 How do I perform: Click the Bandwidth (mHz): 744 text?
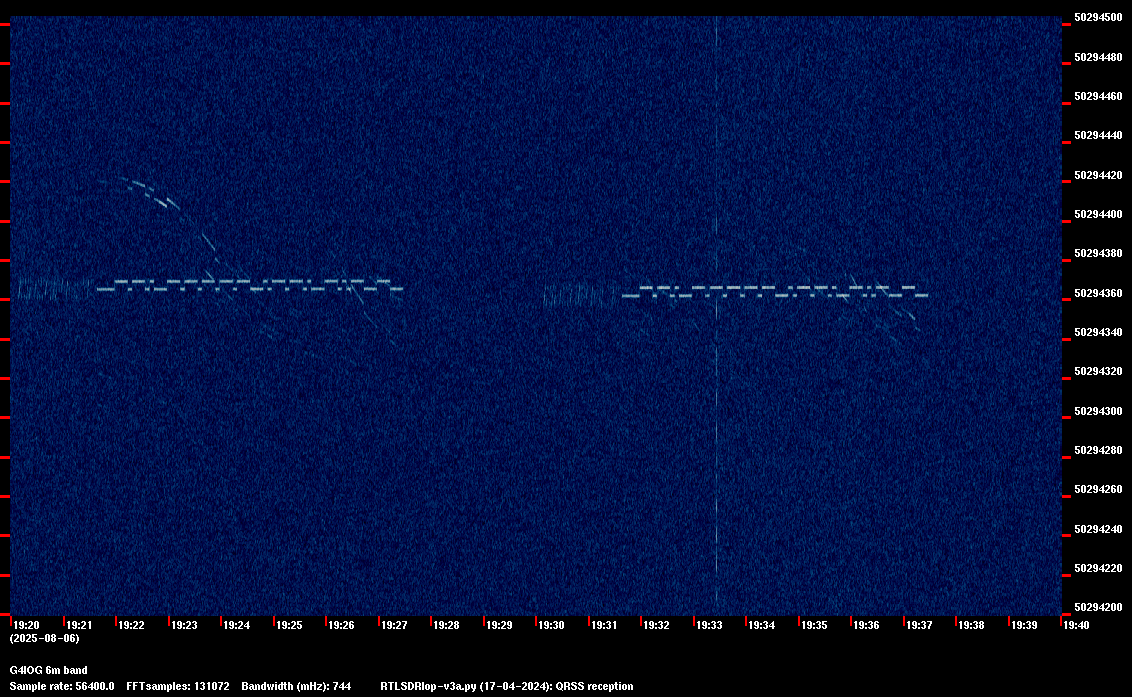click(x=296, y=686)
